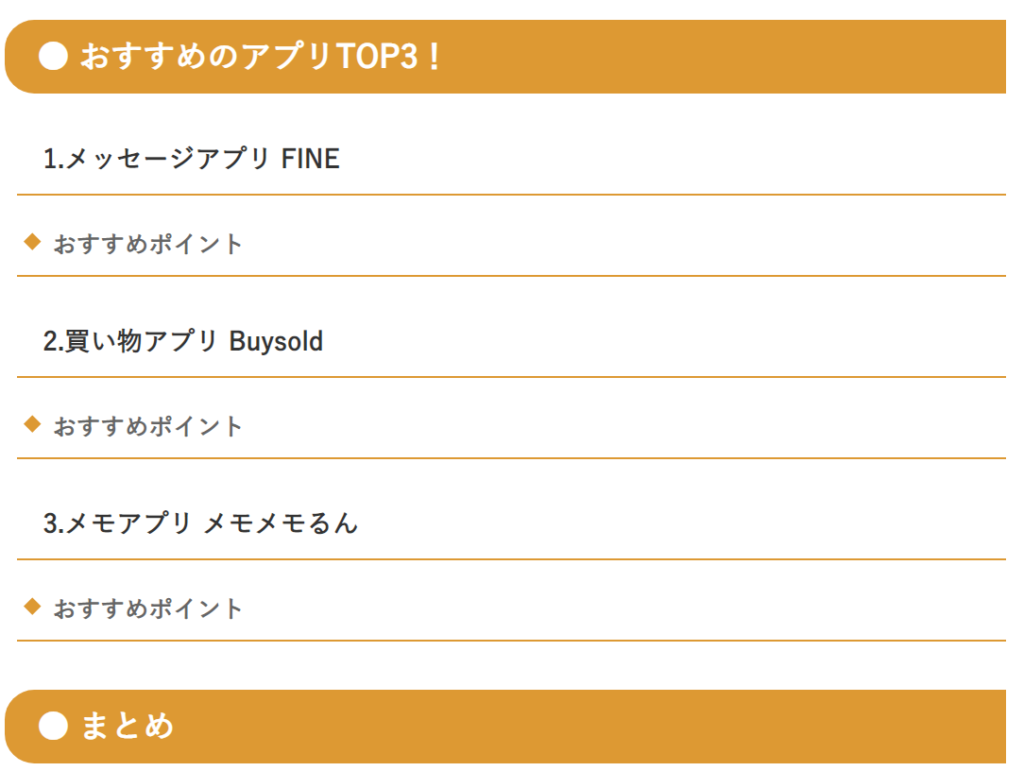Click the empty orange area of the まとめ banner
Viewport: 1024px width, 771px height.
pyautogui.click(x=600, y=726)
